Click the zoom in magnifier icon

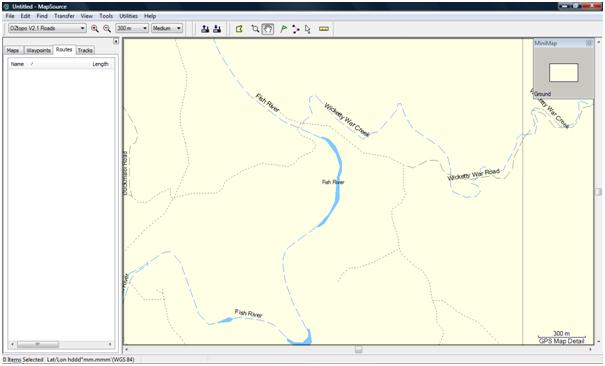[95, 29]
